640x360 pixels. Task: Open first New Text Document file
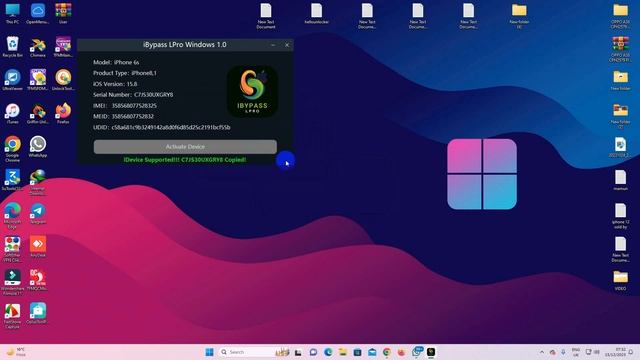click(266, 16)
